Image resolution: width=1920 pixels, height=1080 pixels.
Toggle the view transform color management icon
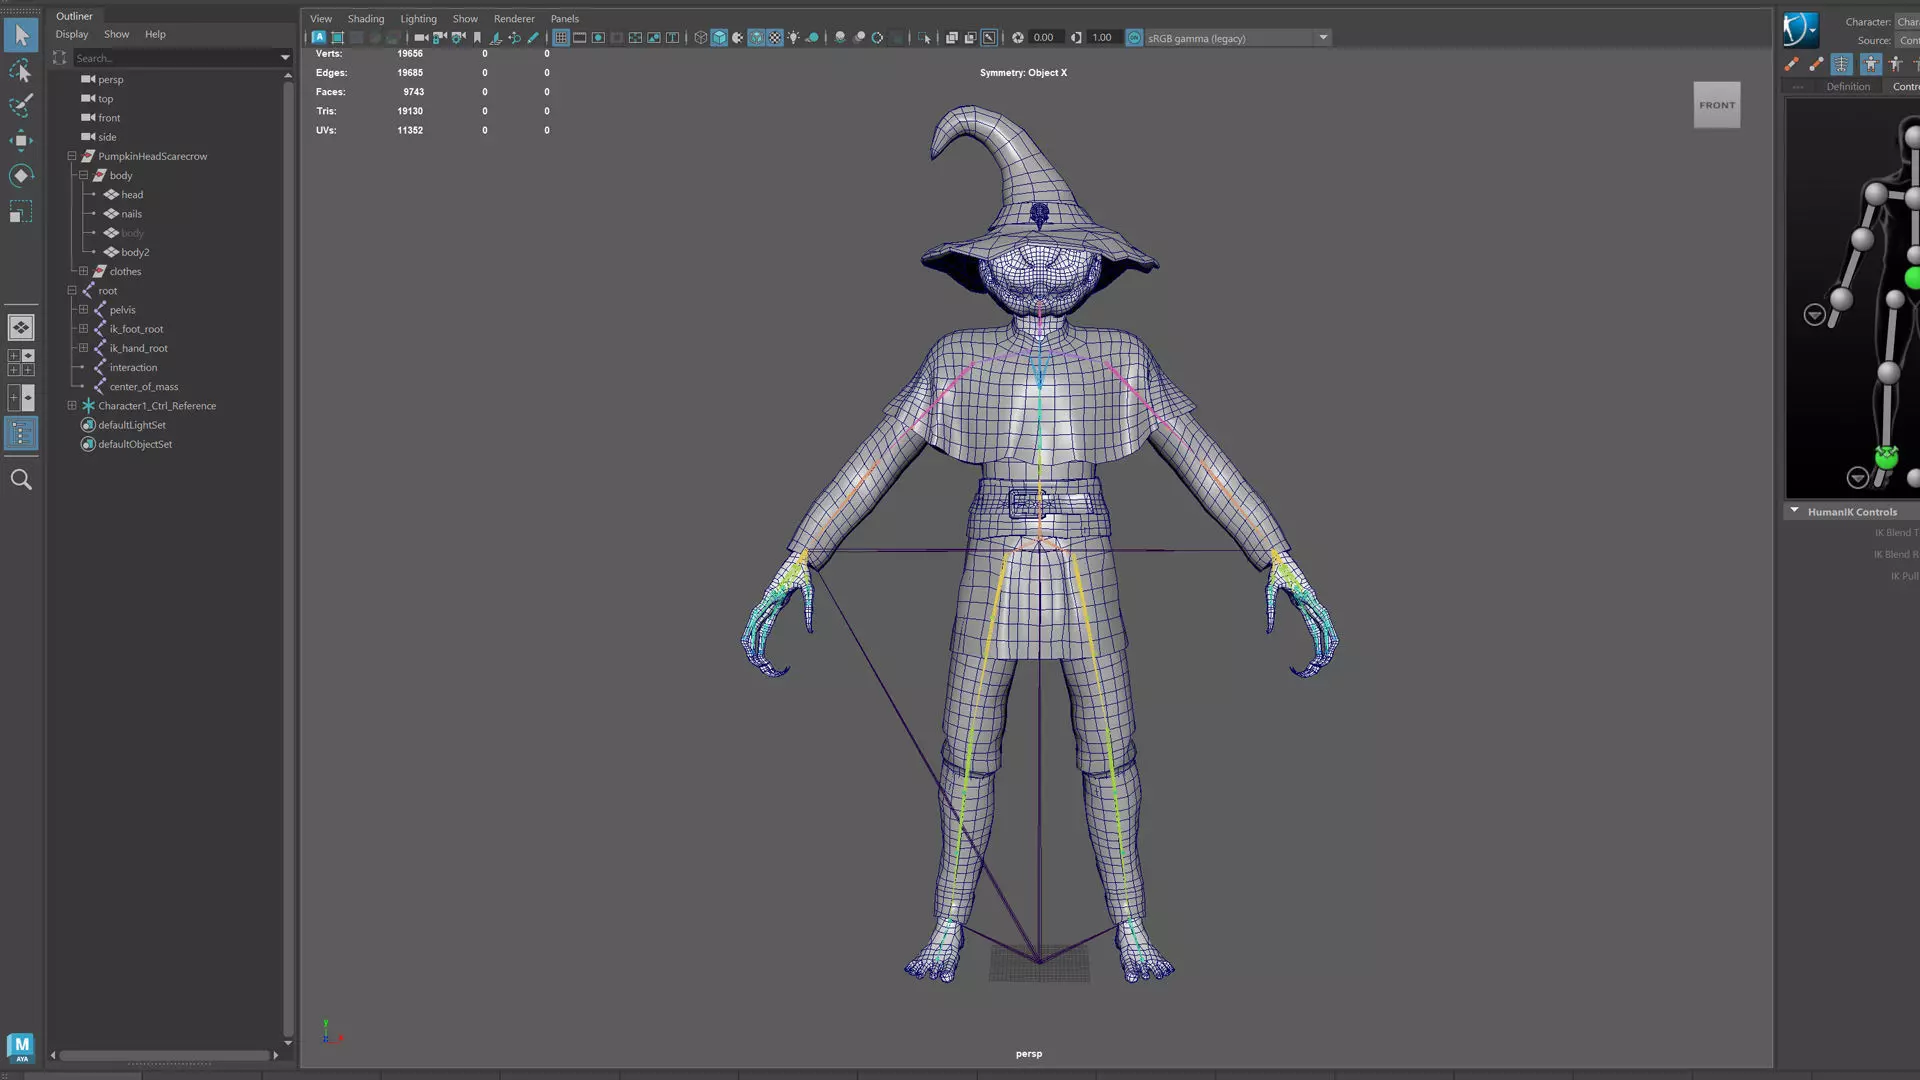click(1134, 38)
